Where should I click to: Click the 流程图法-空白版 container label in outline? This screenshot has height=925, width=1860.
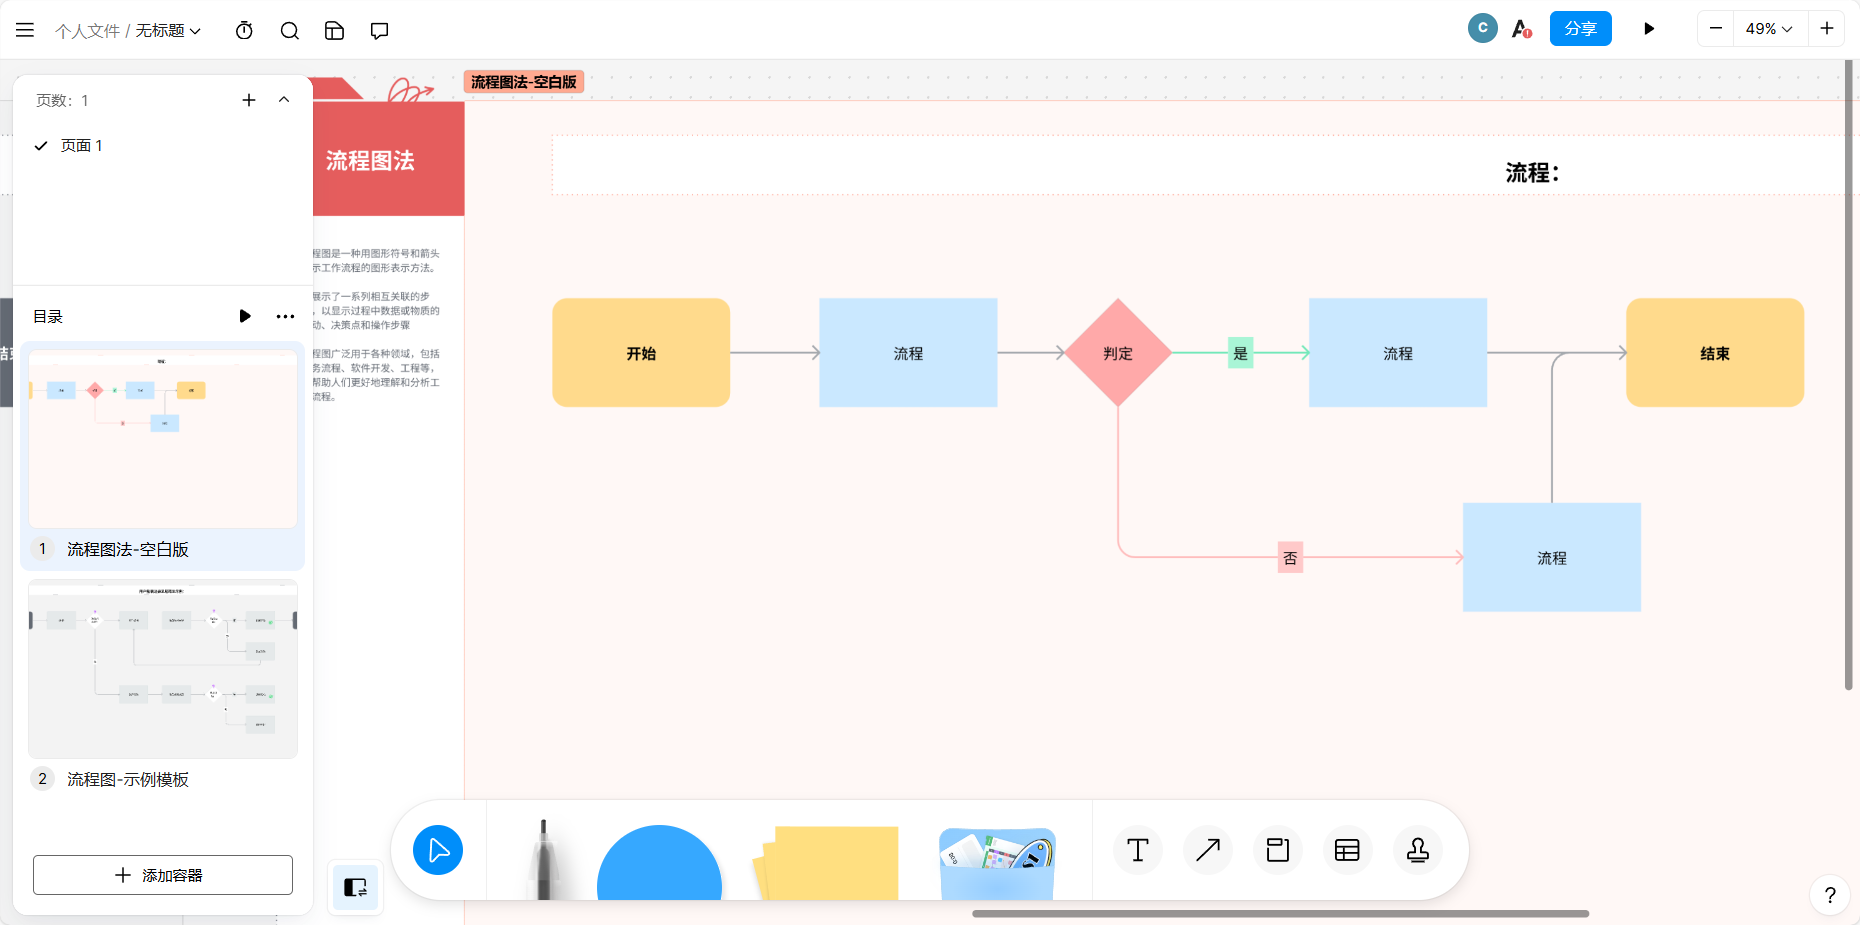click(x=128, y=549)
